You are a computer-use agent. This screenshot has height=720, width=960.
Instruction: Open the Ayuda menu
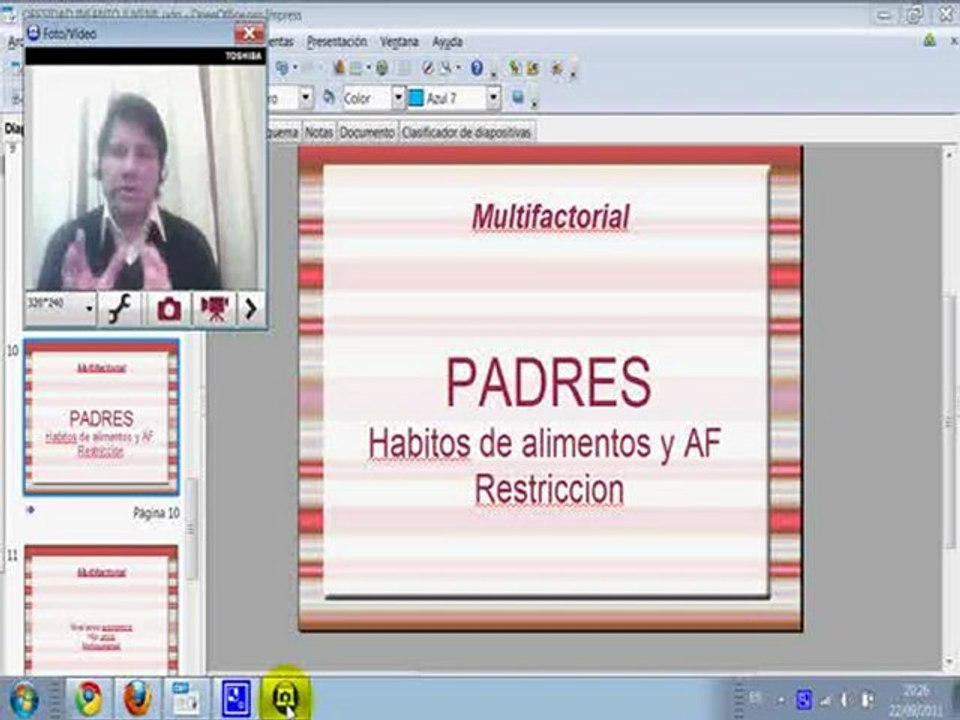click(x=448, y=42)
